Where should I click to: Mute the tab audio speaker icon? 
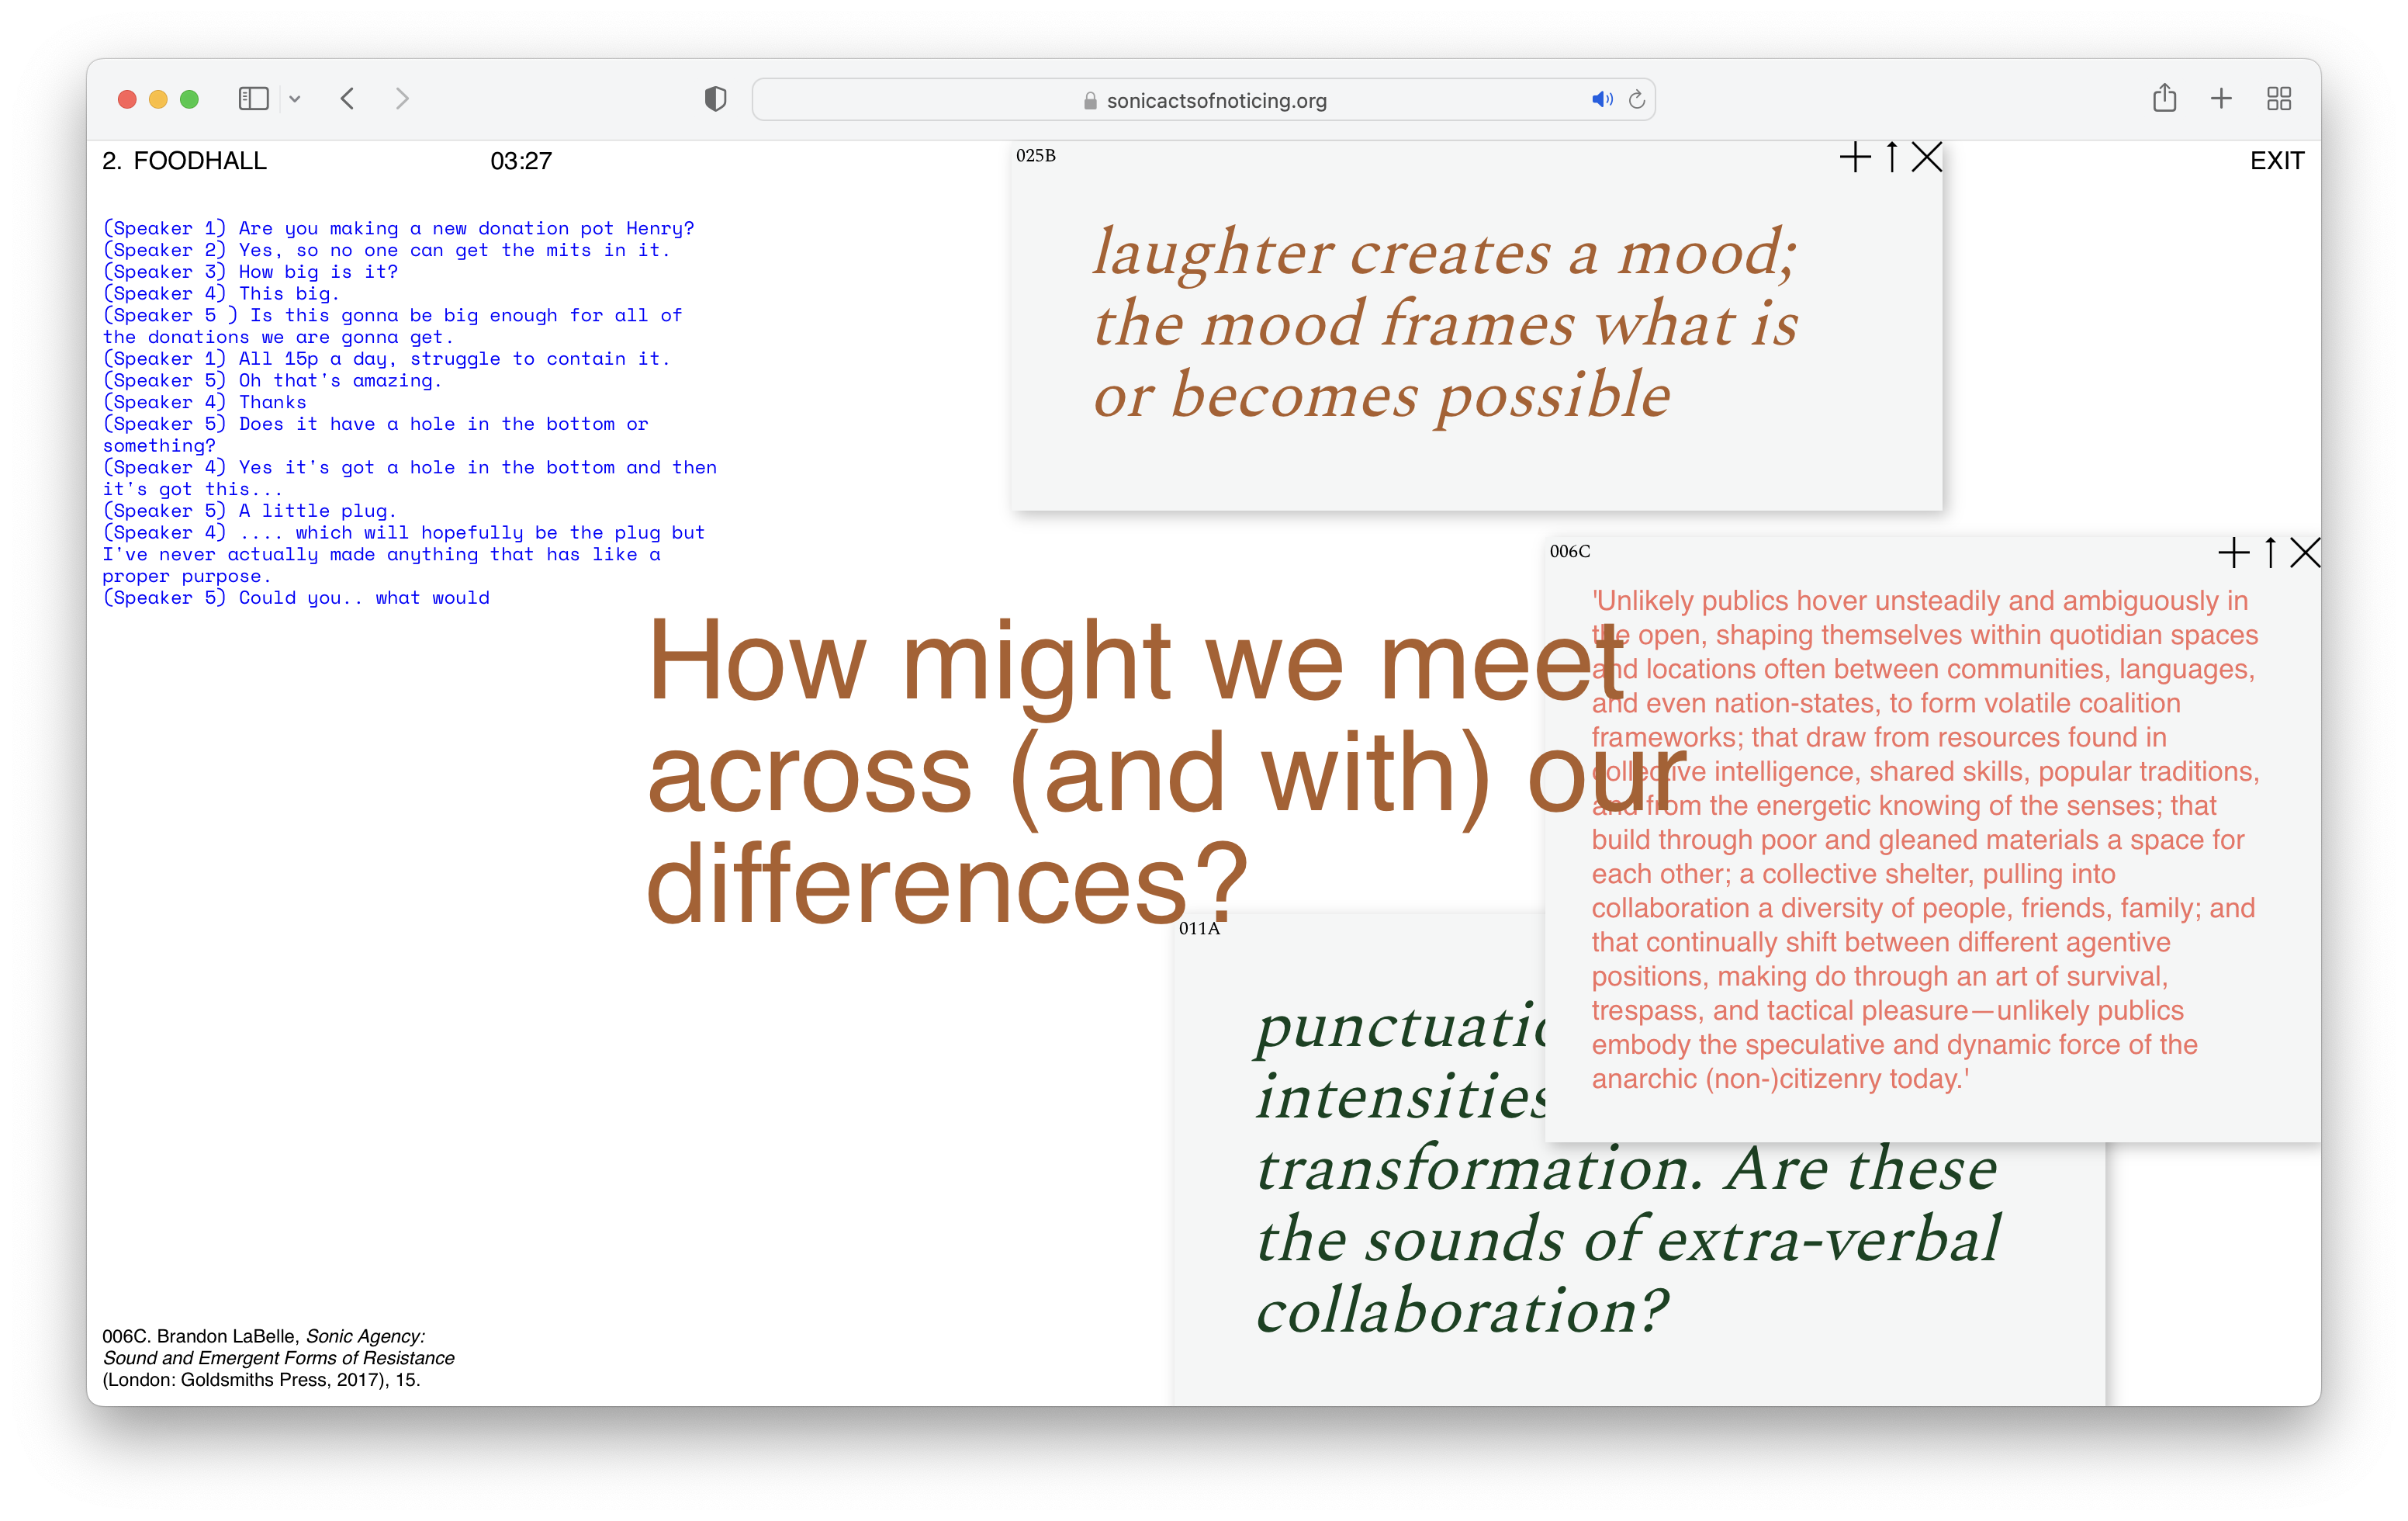[x=1601, y=99]
